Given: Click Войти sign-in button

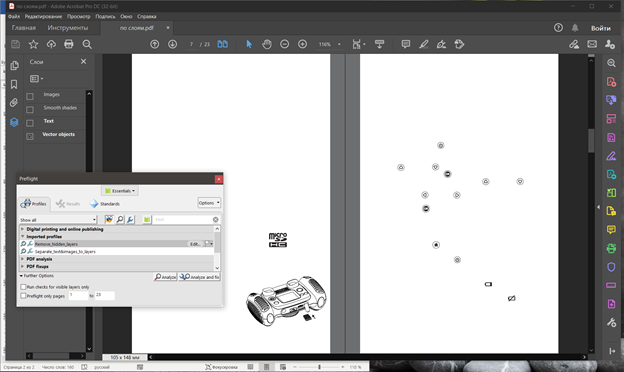Looking at the screenshot, I should click(601, 28).
